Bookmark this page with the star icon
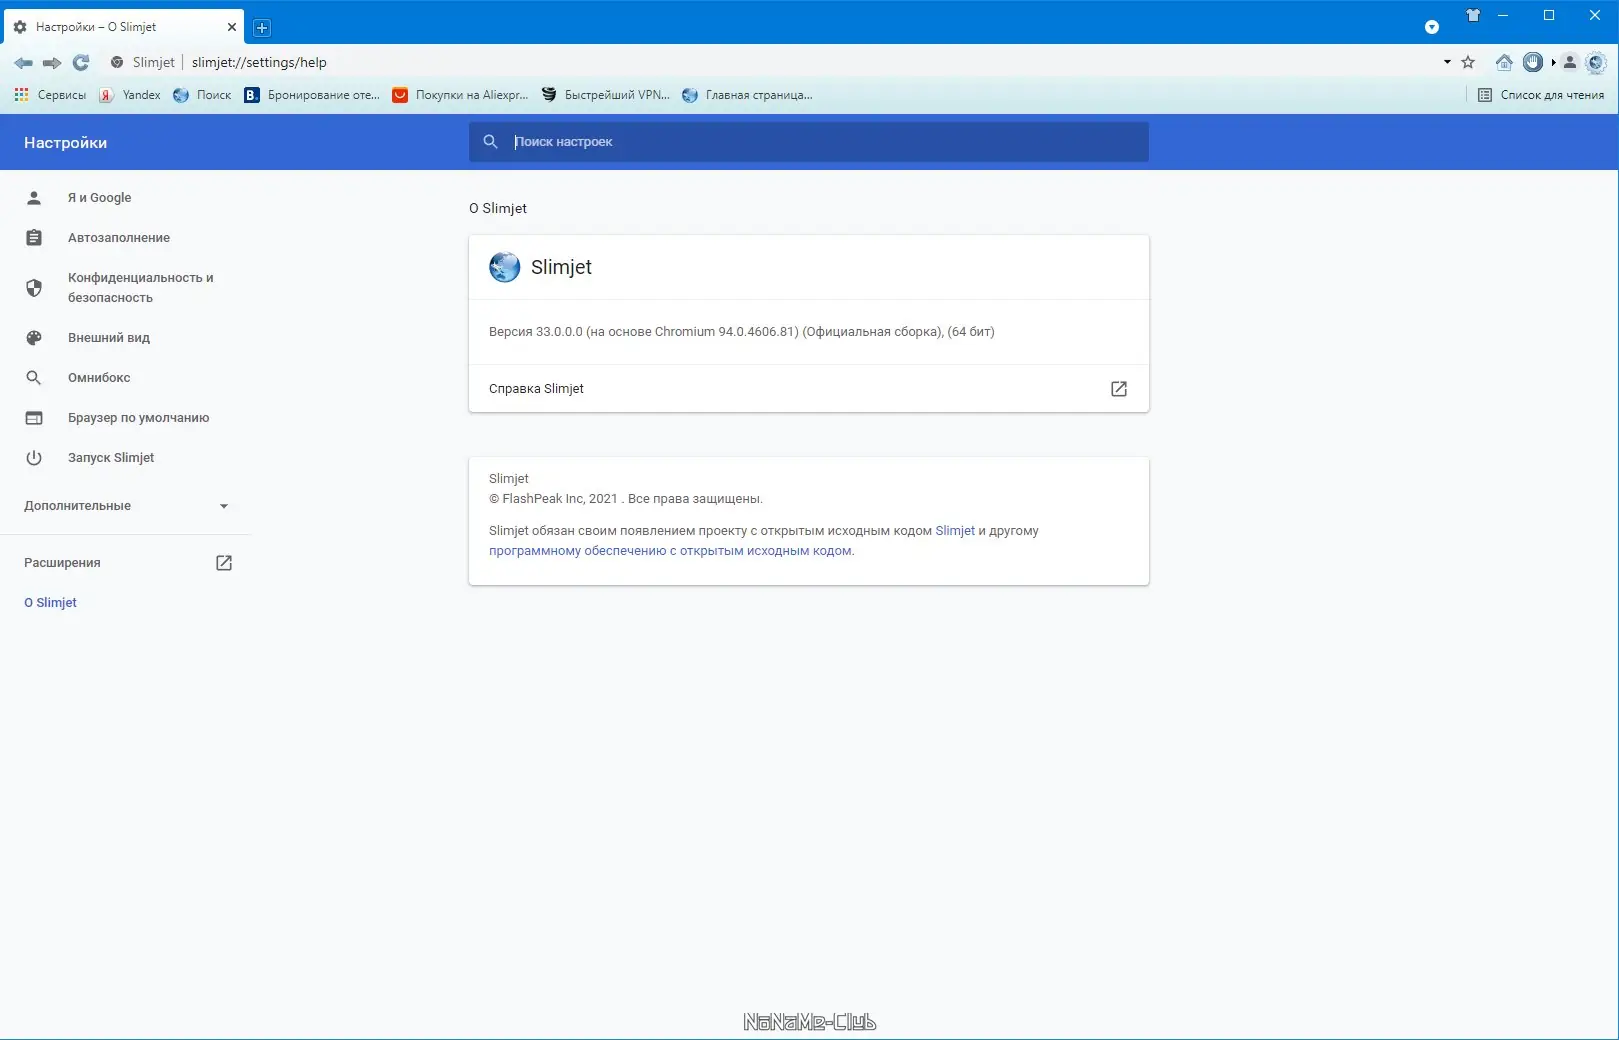Screen dimensions: 1619x1040 (1468, 62)
